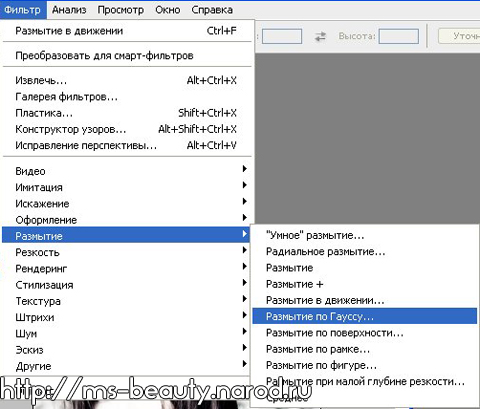The width and height of the screenshot is (480, 409).
Task: Open the Извлечь filter dialog
Action: (x=127, y=80)
